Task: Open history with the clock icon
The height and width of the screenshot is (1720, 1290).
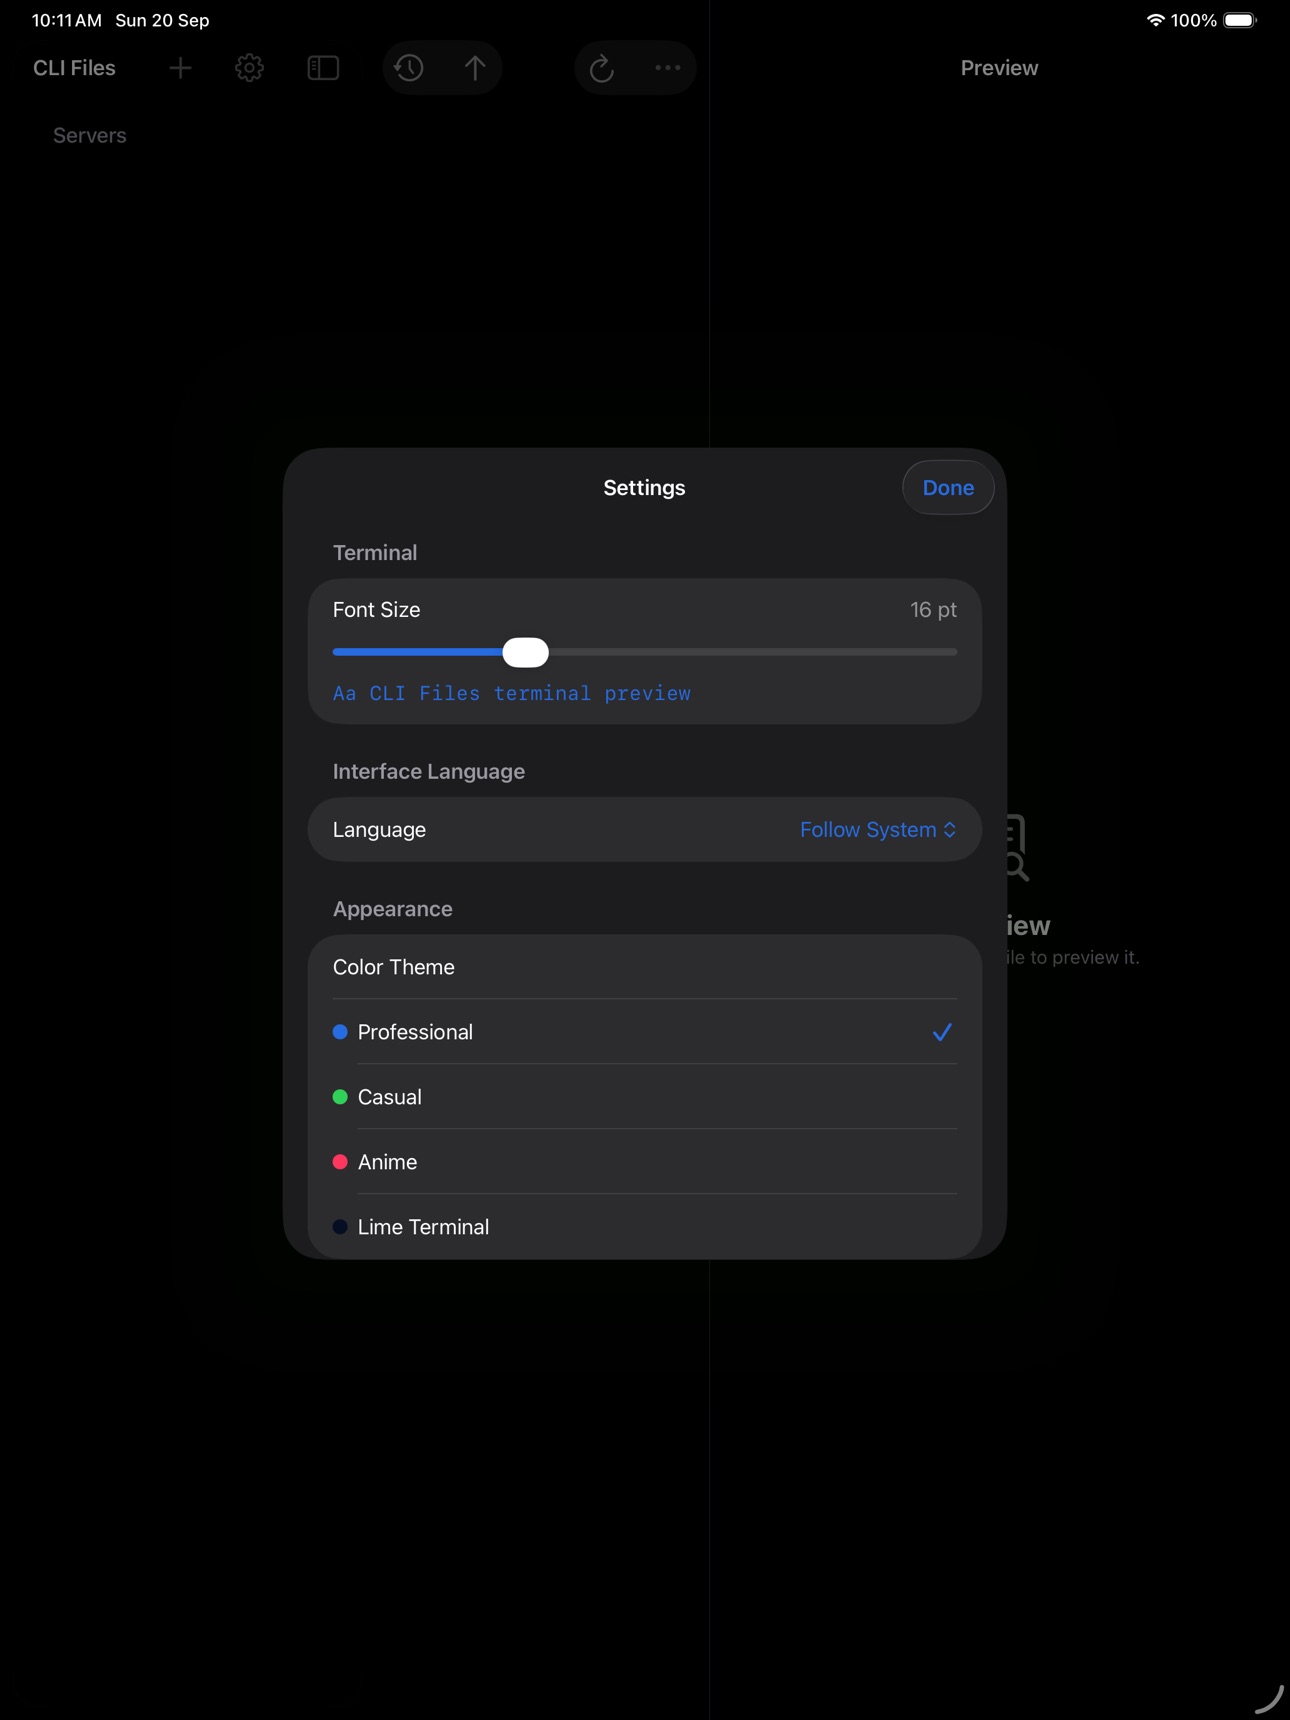Action: (409, 68)
